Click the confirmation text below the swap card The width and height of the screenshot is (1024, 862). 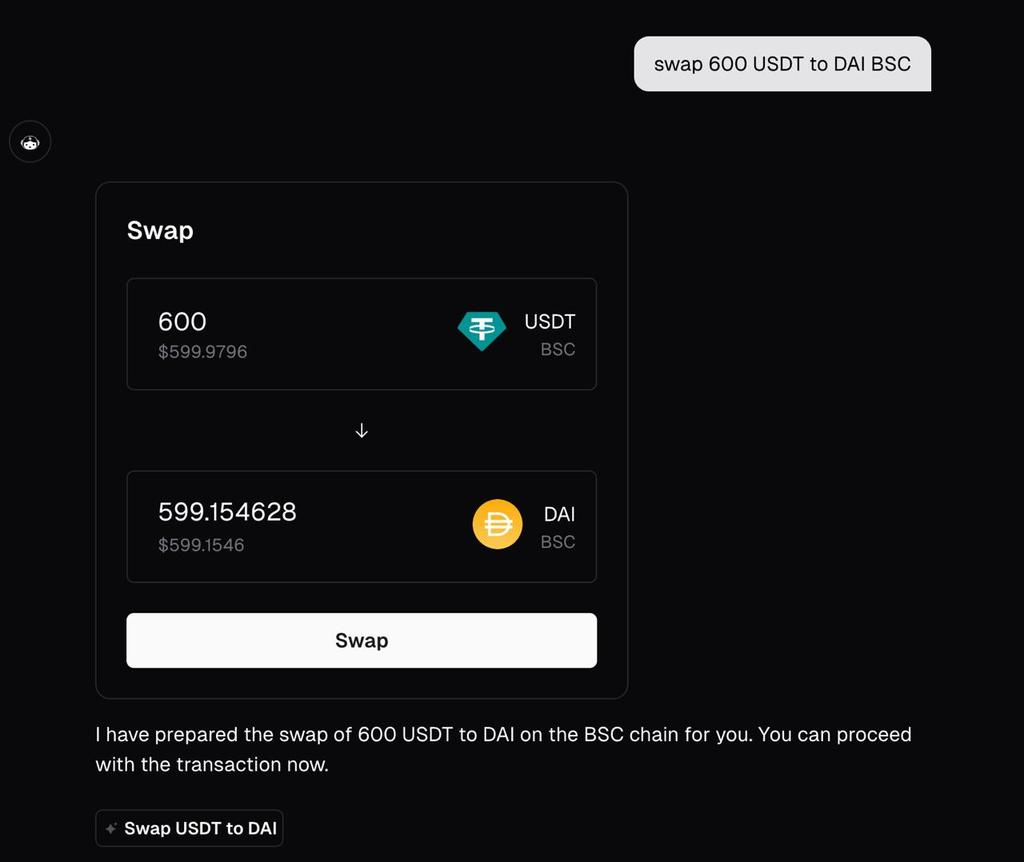click(x=503, y=749)
